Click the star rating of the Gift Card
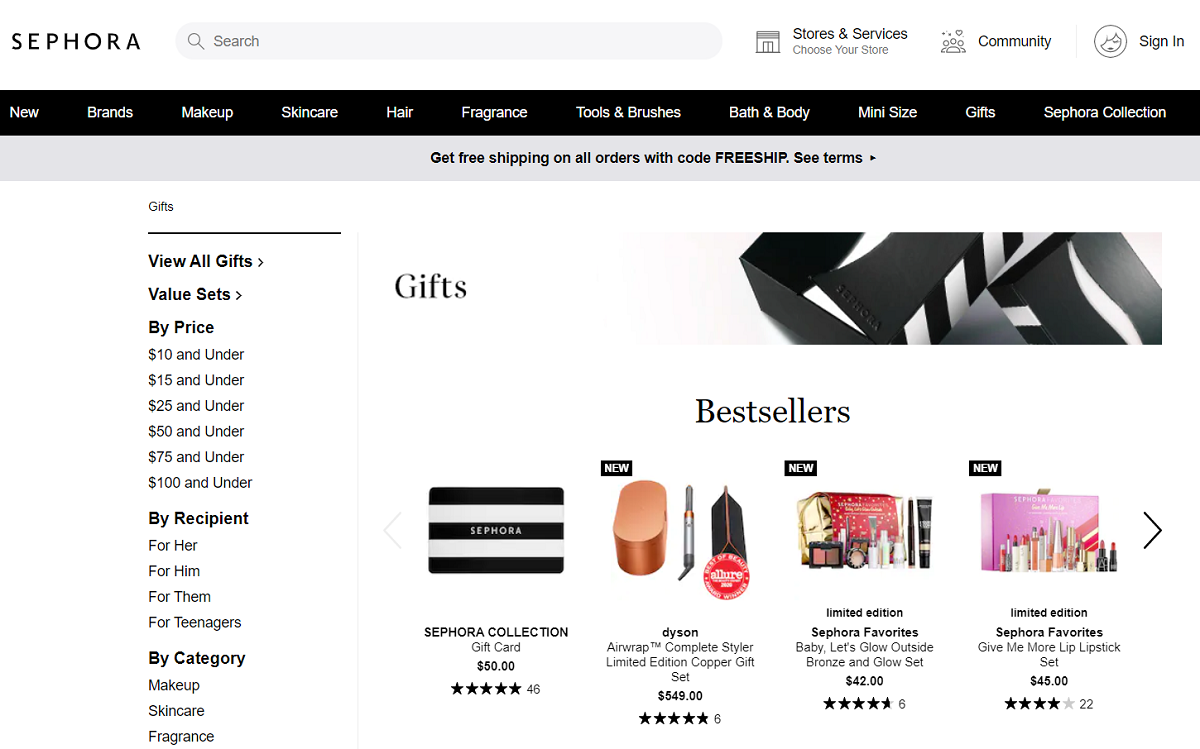 point(486,689)
